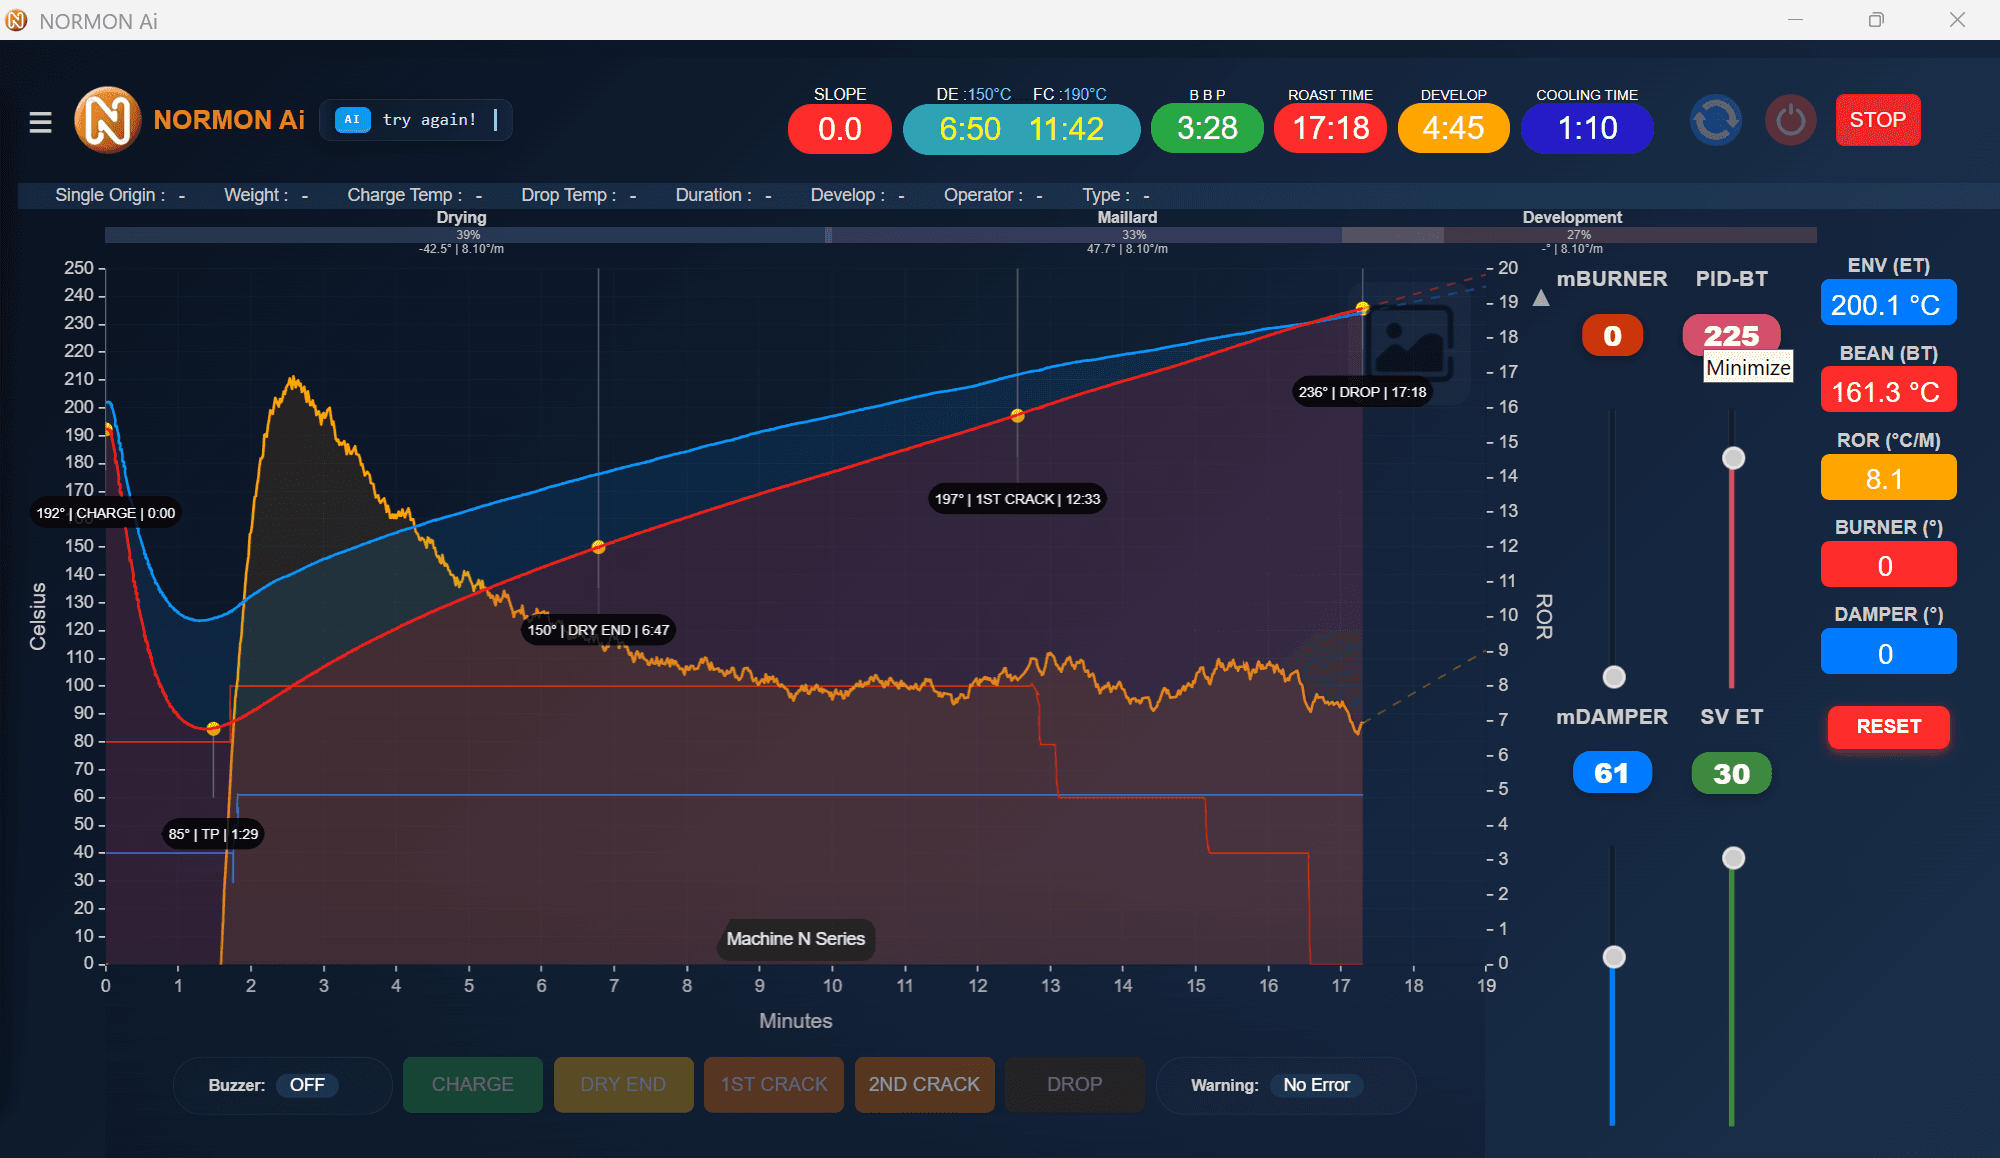Toggle the PID-BT 225 badge
The width and height of the screenshot is (2000, 1158).
tap(1731, 335)
